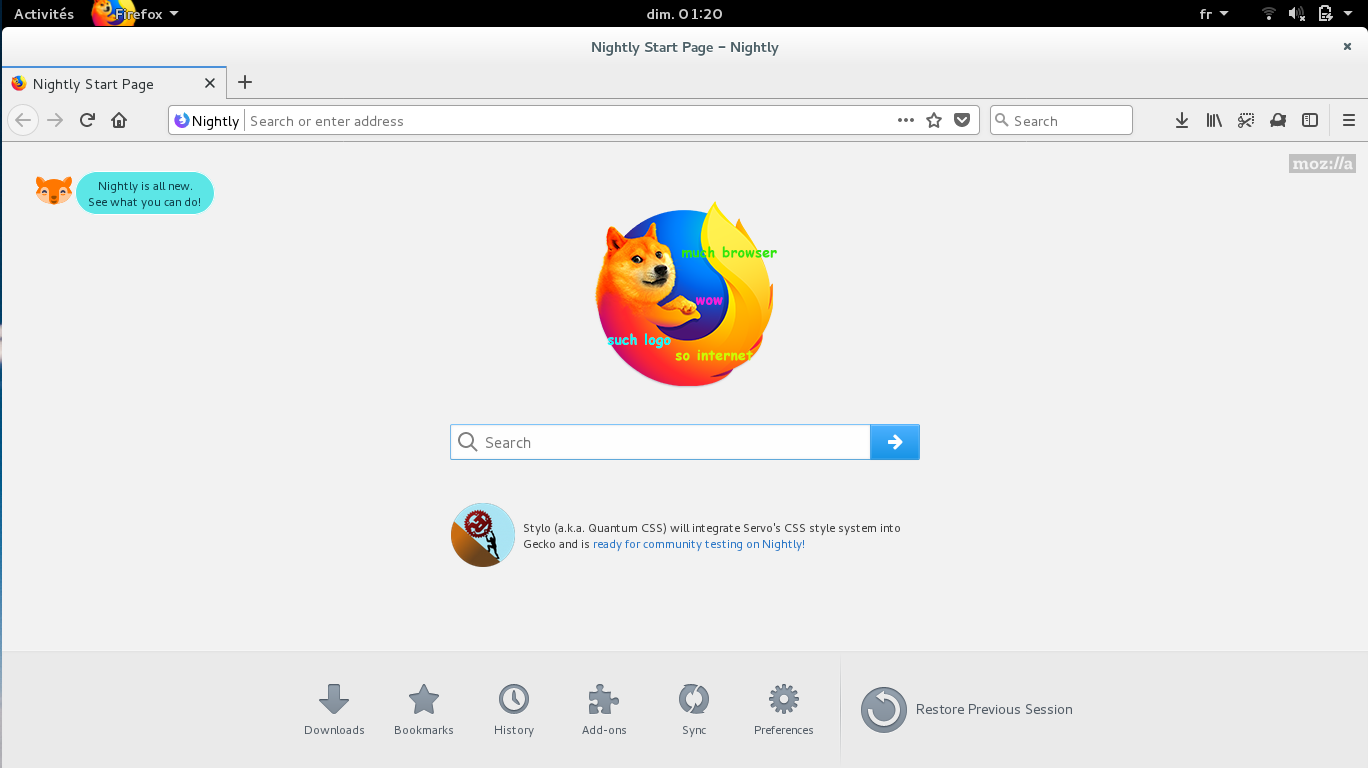
Task: Open the home page via house icon
Action: [x=119, y=120]
